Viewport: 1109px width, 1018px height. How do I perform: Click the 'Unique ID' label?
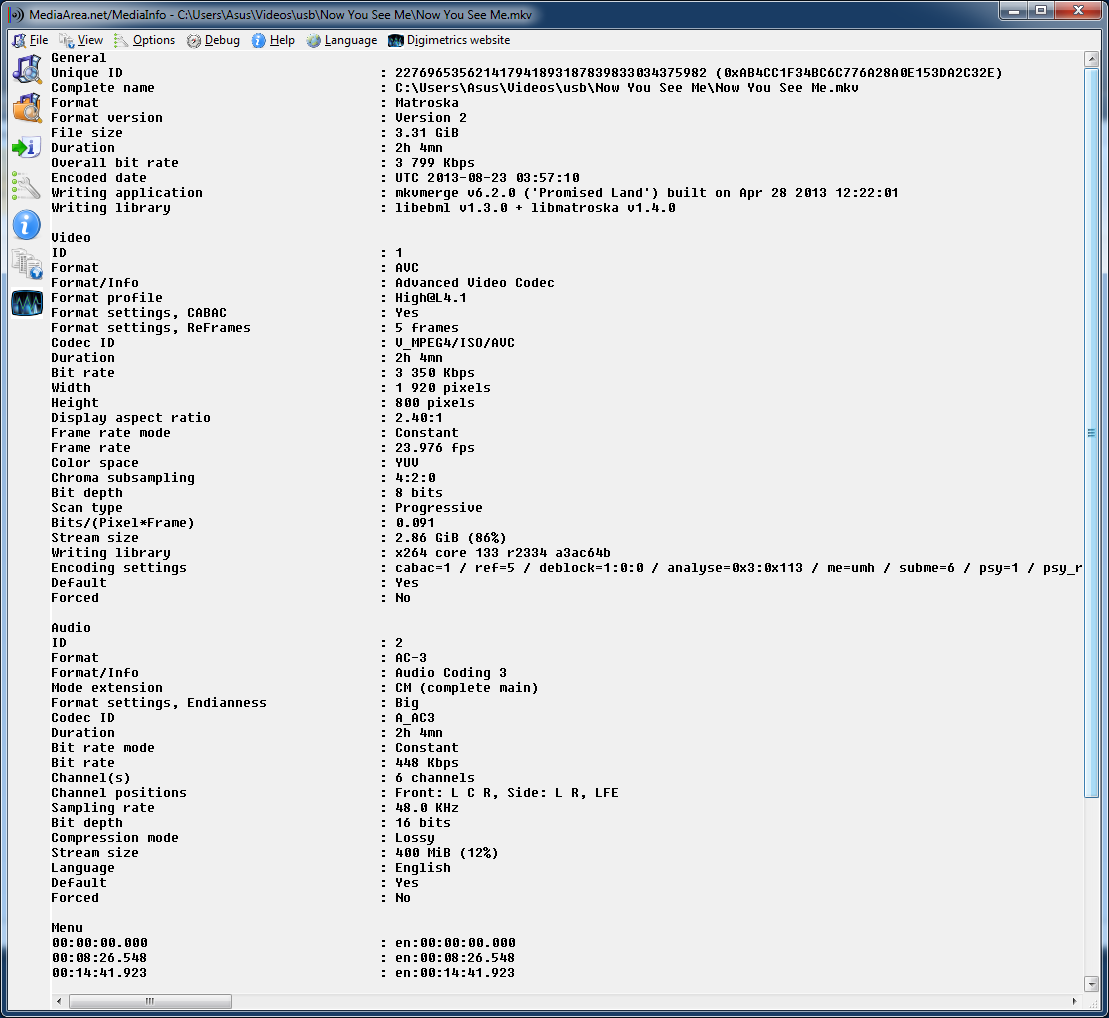click(x=87, y=73)
